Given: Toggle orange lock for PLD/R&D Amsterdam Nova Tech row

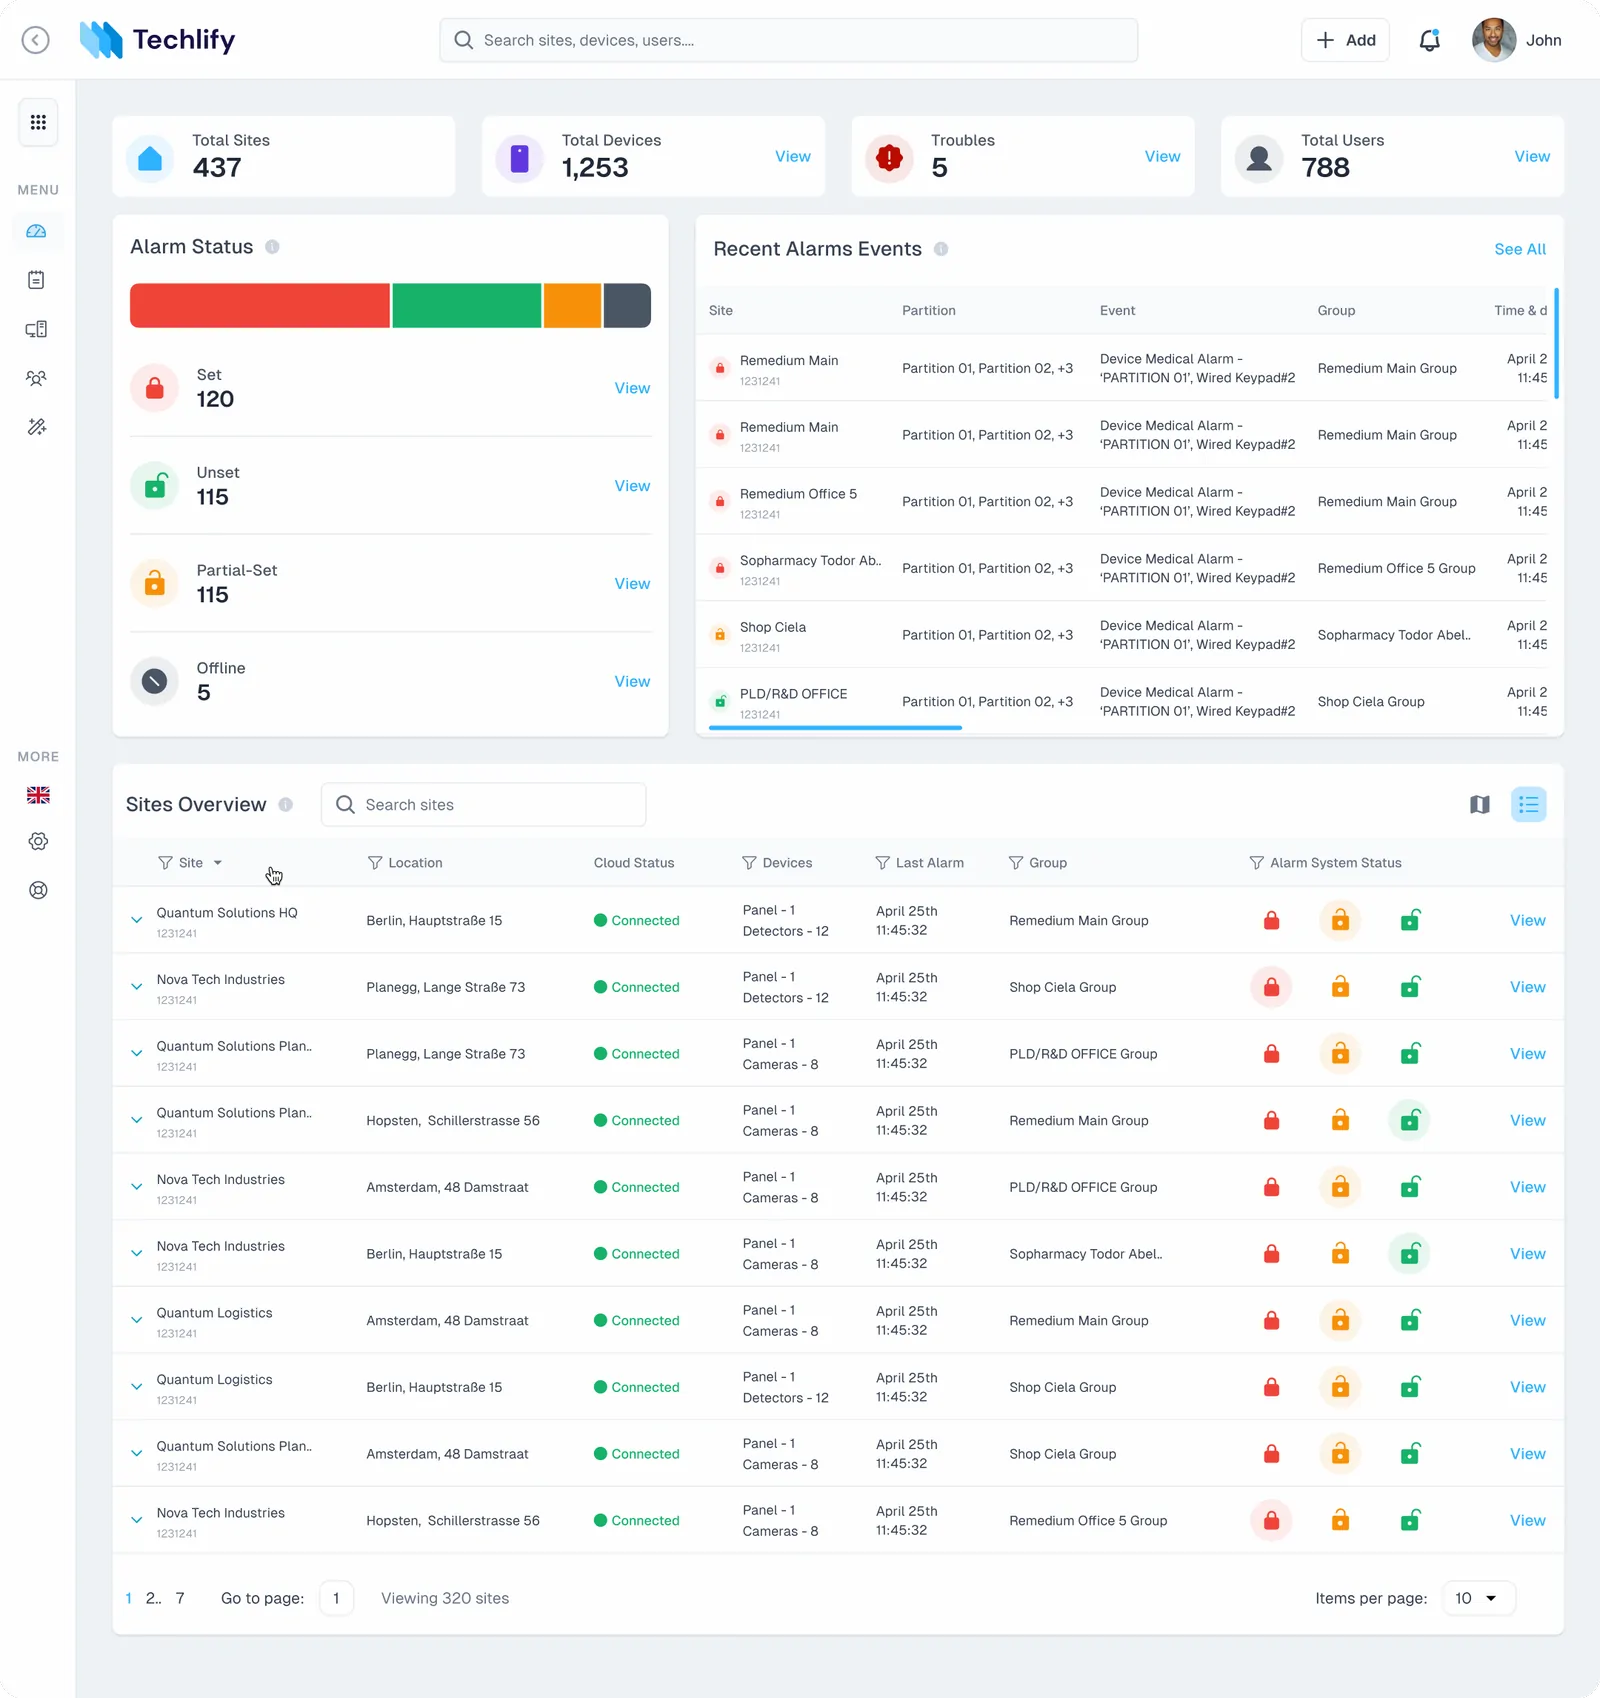Looking at the screenshot, I should point(1340,1187).
